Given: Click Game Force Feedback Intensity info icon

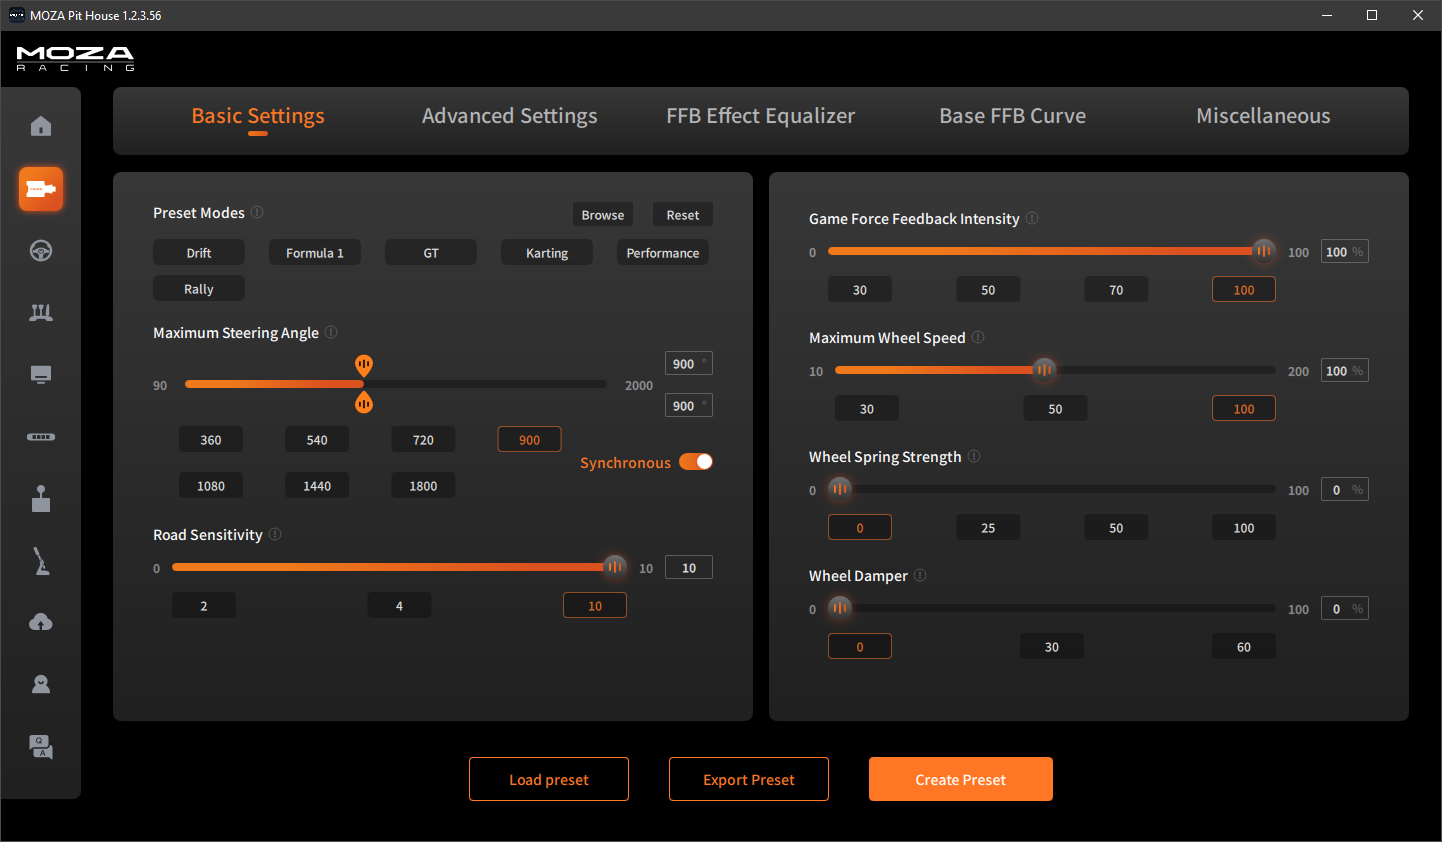Looking at the screenshot, I should (x=1032, y=218).
